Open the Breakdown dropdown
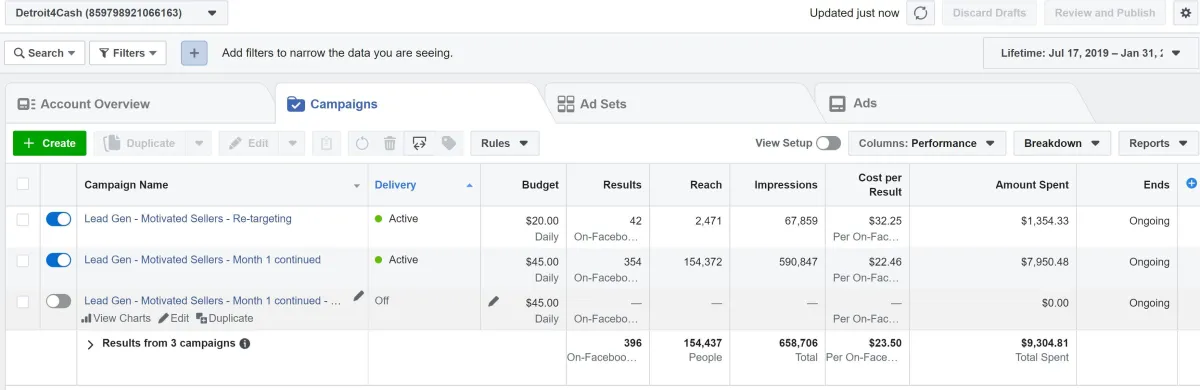1200x390 pixels. (1062, 143)
